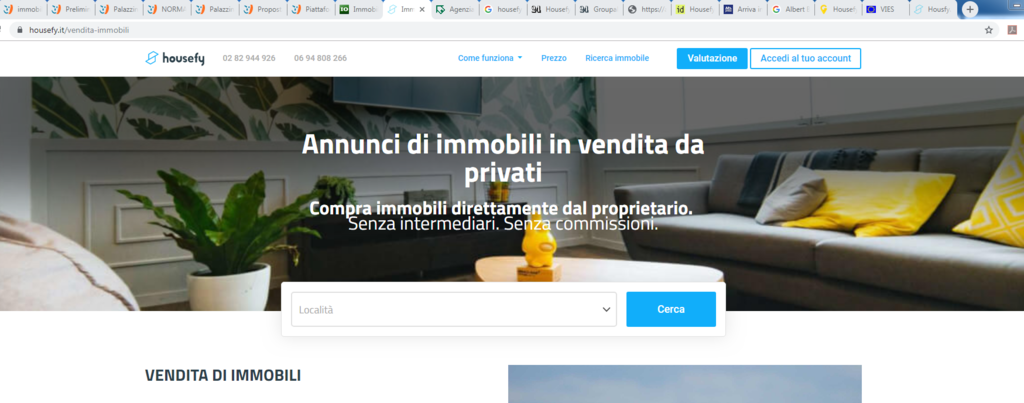Switch to the NORMA tab
1024x403 pixels.
pyautogui.click(x=164, y=9)
